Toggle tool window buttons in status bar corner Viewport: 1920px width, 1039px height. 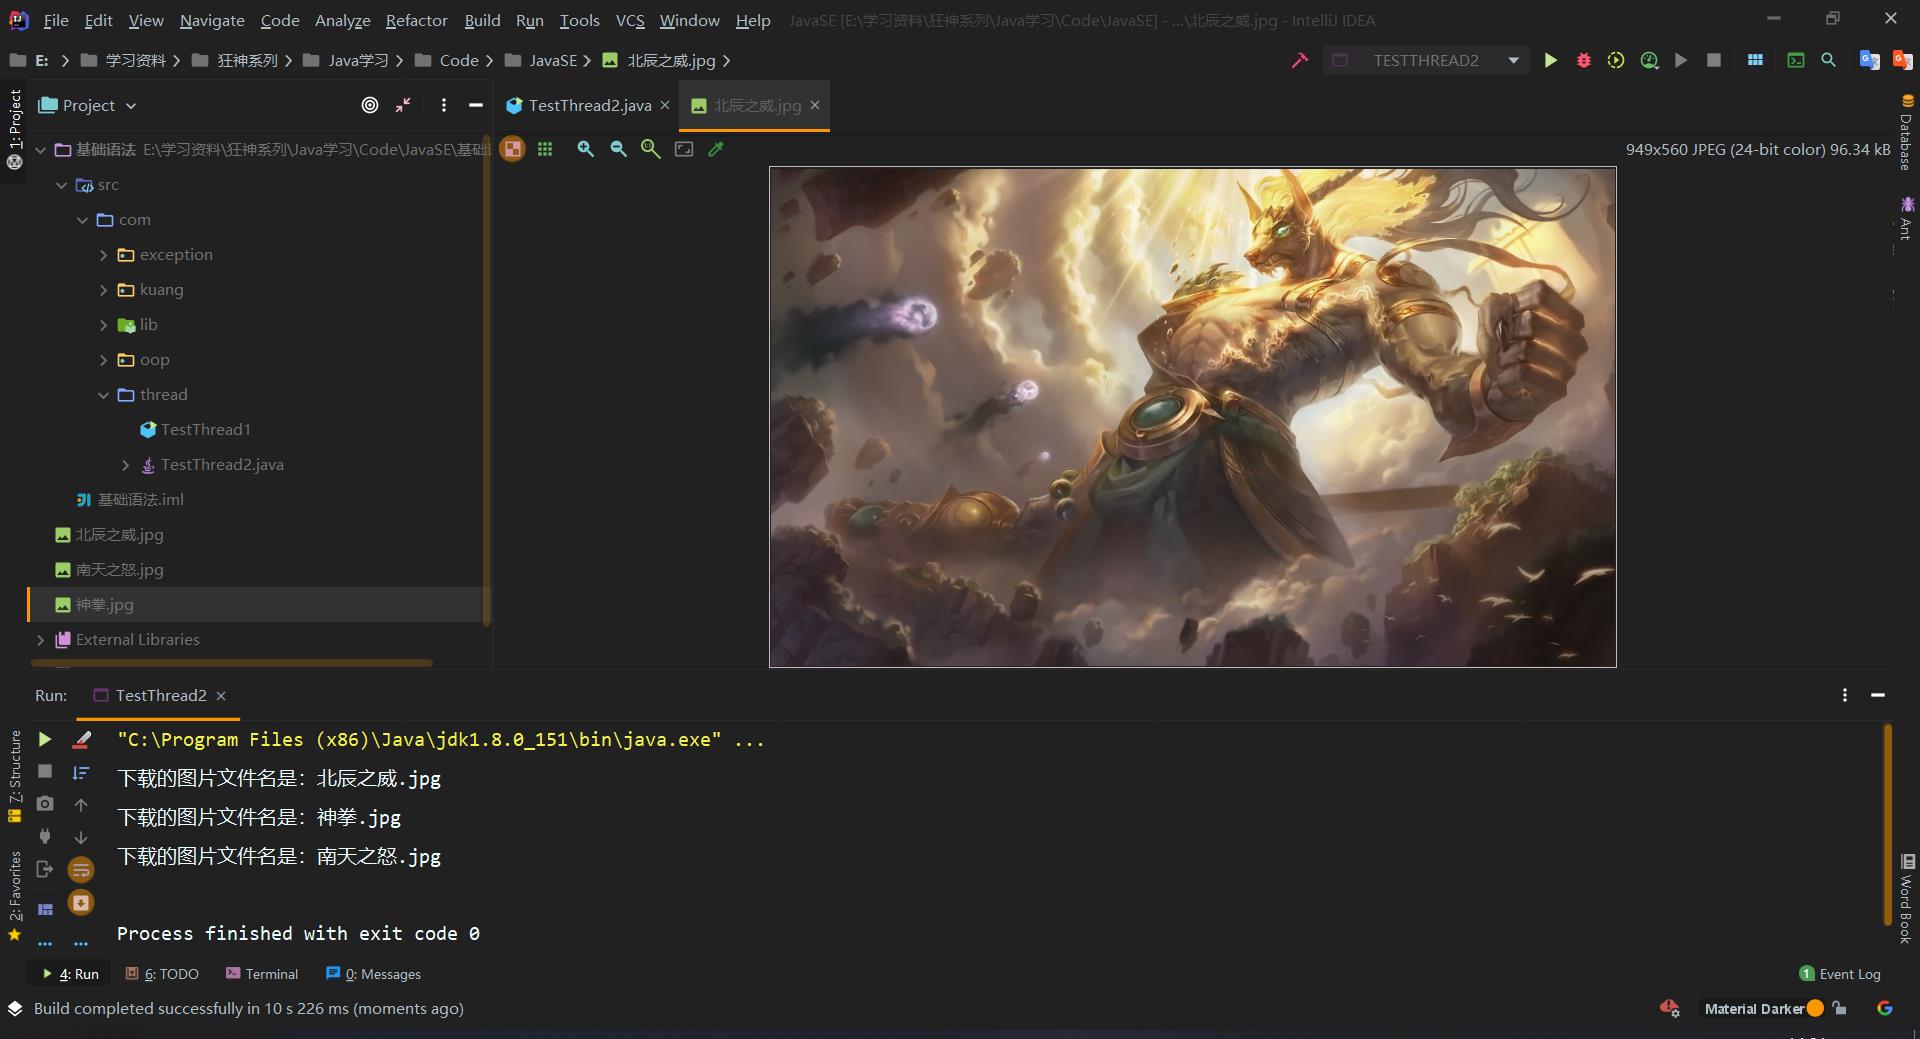(x=15, y=1008)
